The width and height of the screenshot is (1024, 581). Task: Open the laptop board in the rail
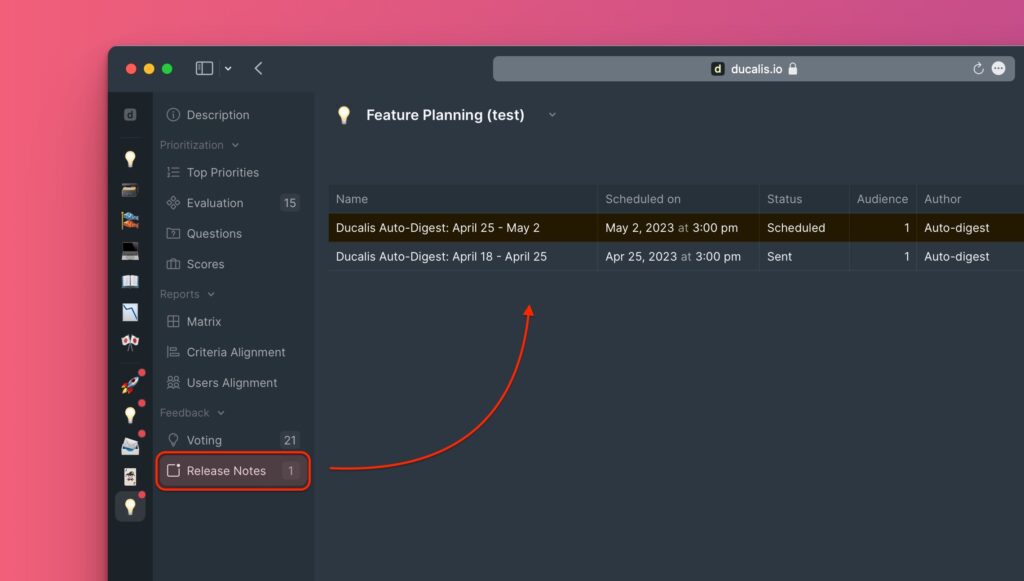point(130,251)
